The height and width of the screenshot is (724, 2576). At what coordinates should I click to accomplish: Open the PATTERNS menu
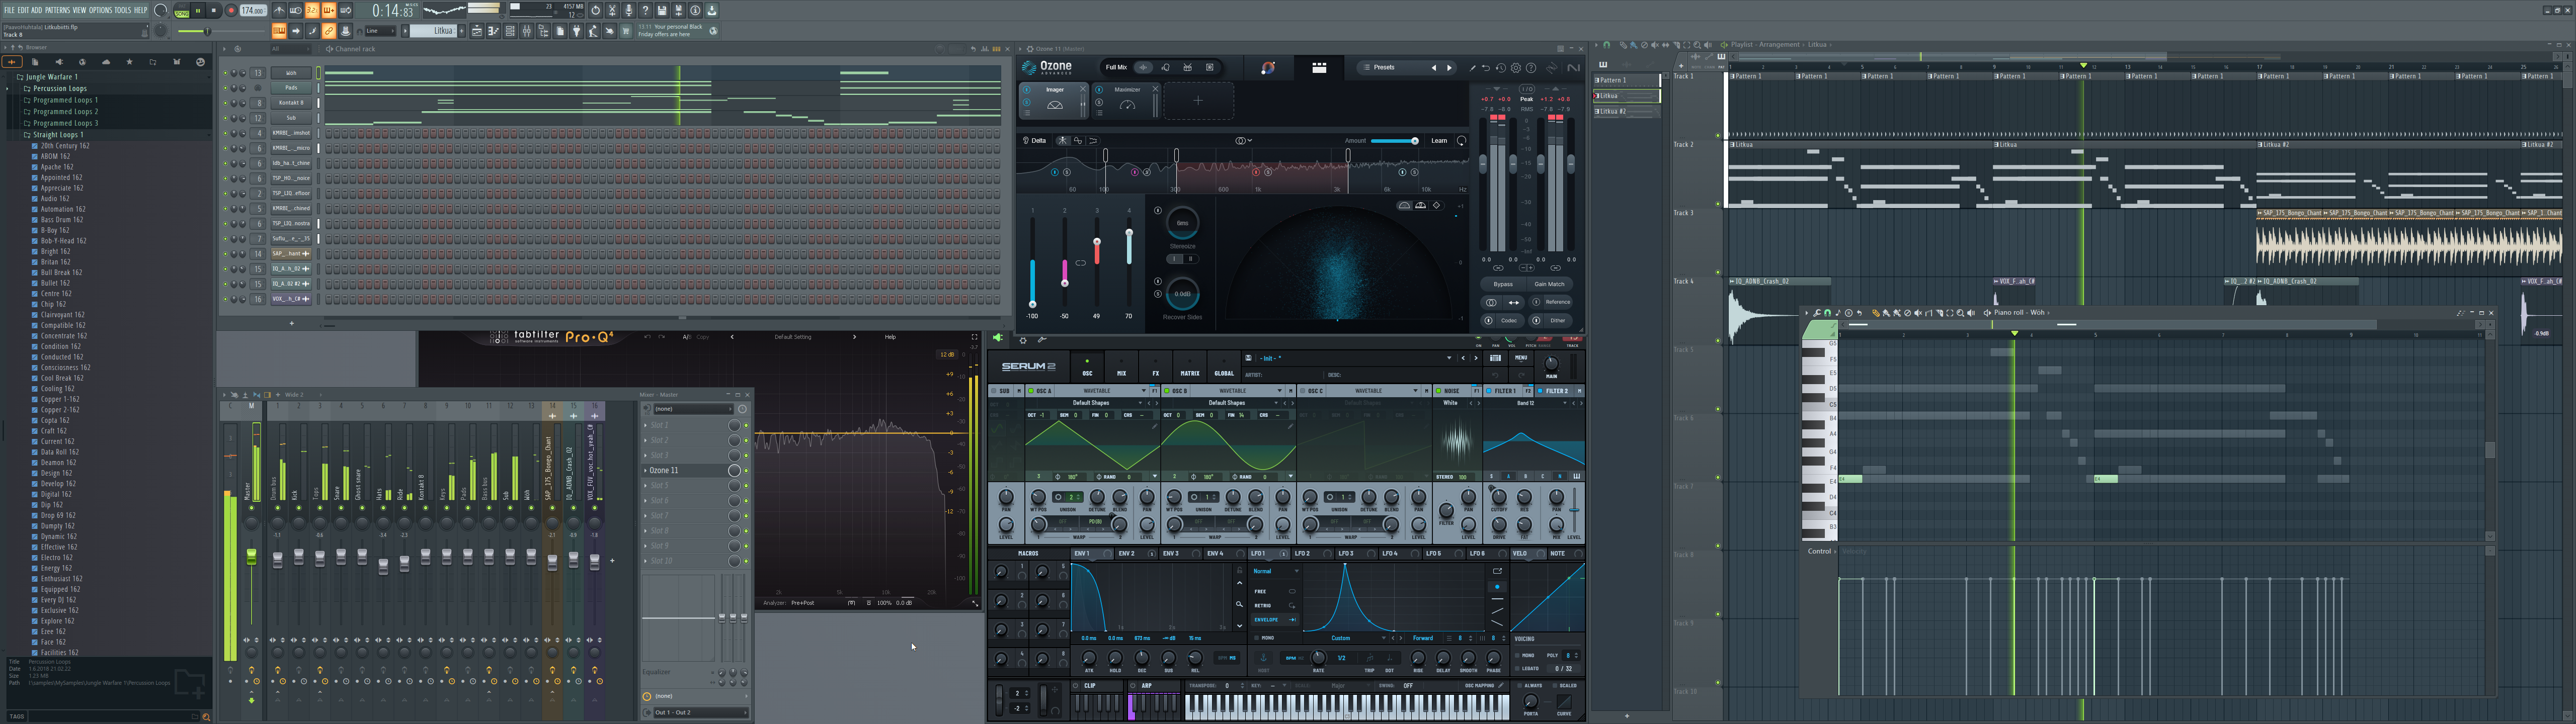click(57, 10)
